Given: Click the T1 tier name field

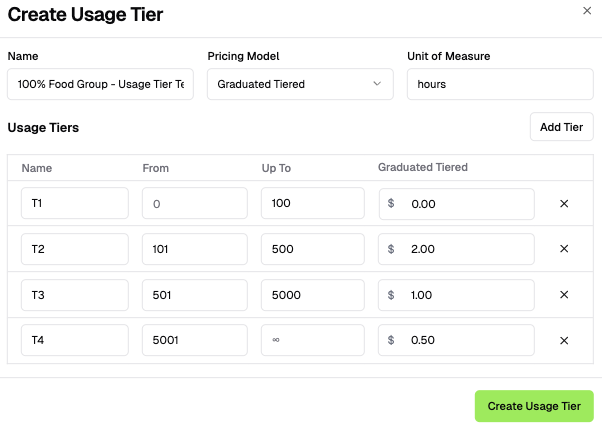Looking at the screenshot, I should pyautogui.click(x=75, y=203).
